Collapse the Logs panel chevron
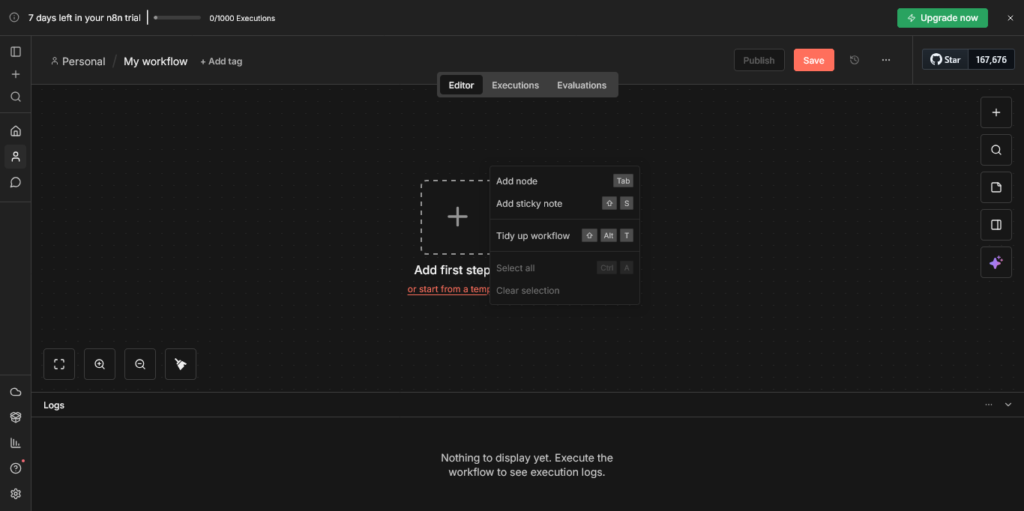Image resolution: width=1024 pixels, height=511 pixels. (1008, 405)
